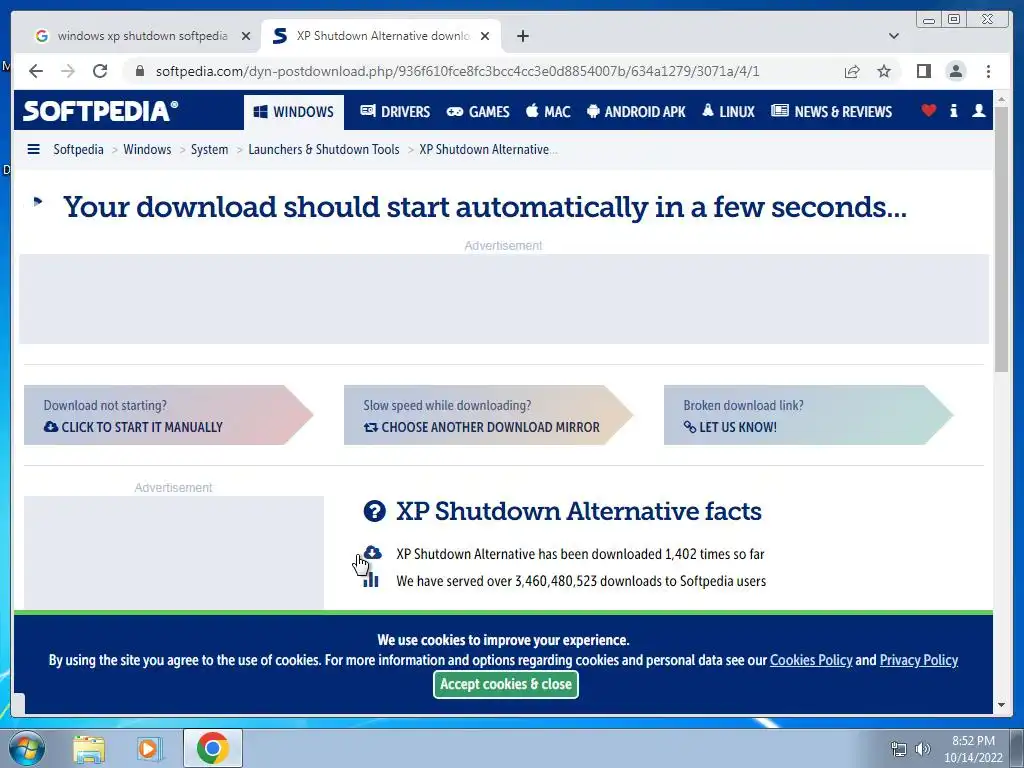The image size is (1024, 768).
Task: Open the Privacy Policy link
Action: [919, 660]
